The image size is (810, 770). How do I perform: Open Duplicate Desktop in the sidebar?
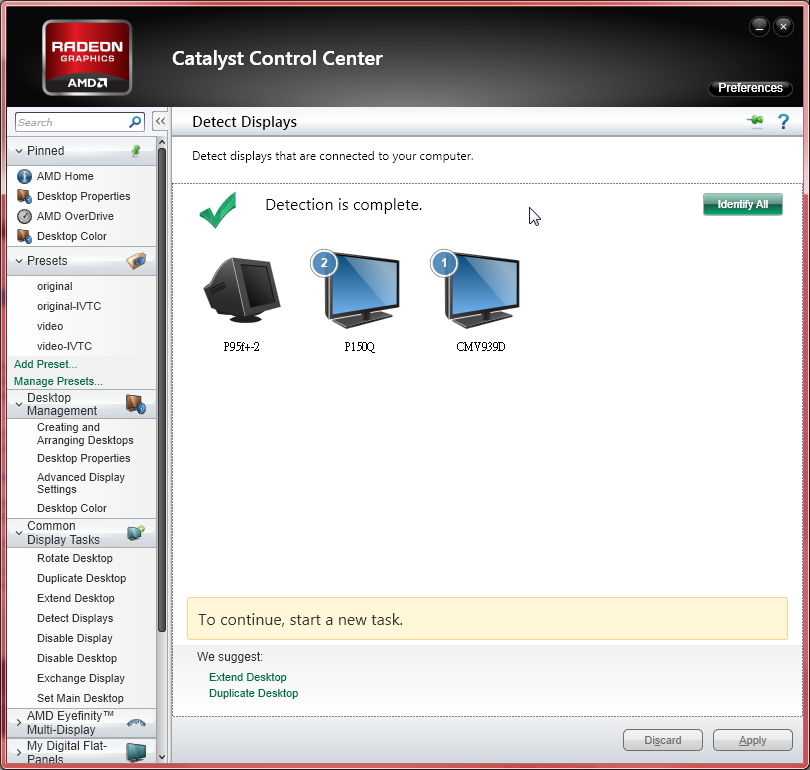82,578
